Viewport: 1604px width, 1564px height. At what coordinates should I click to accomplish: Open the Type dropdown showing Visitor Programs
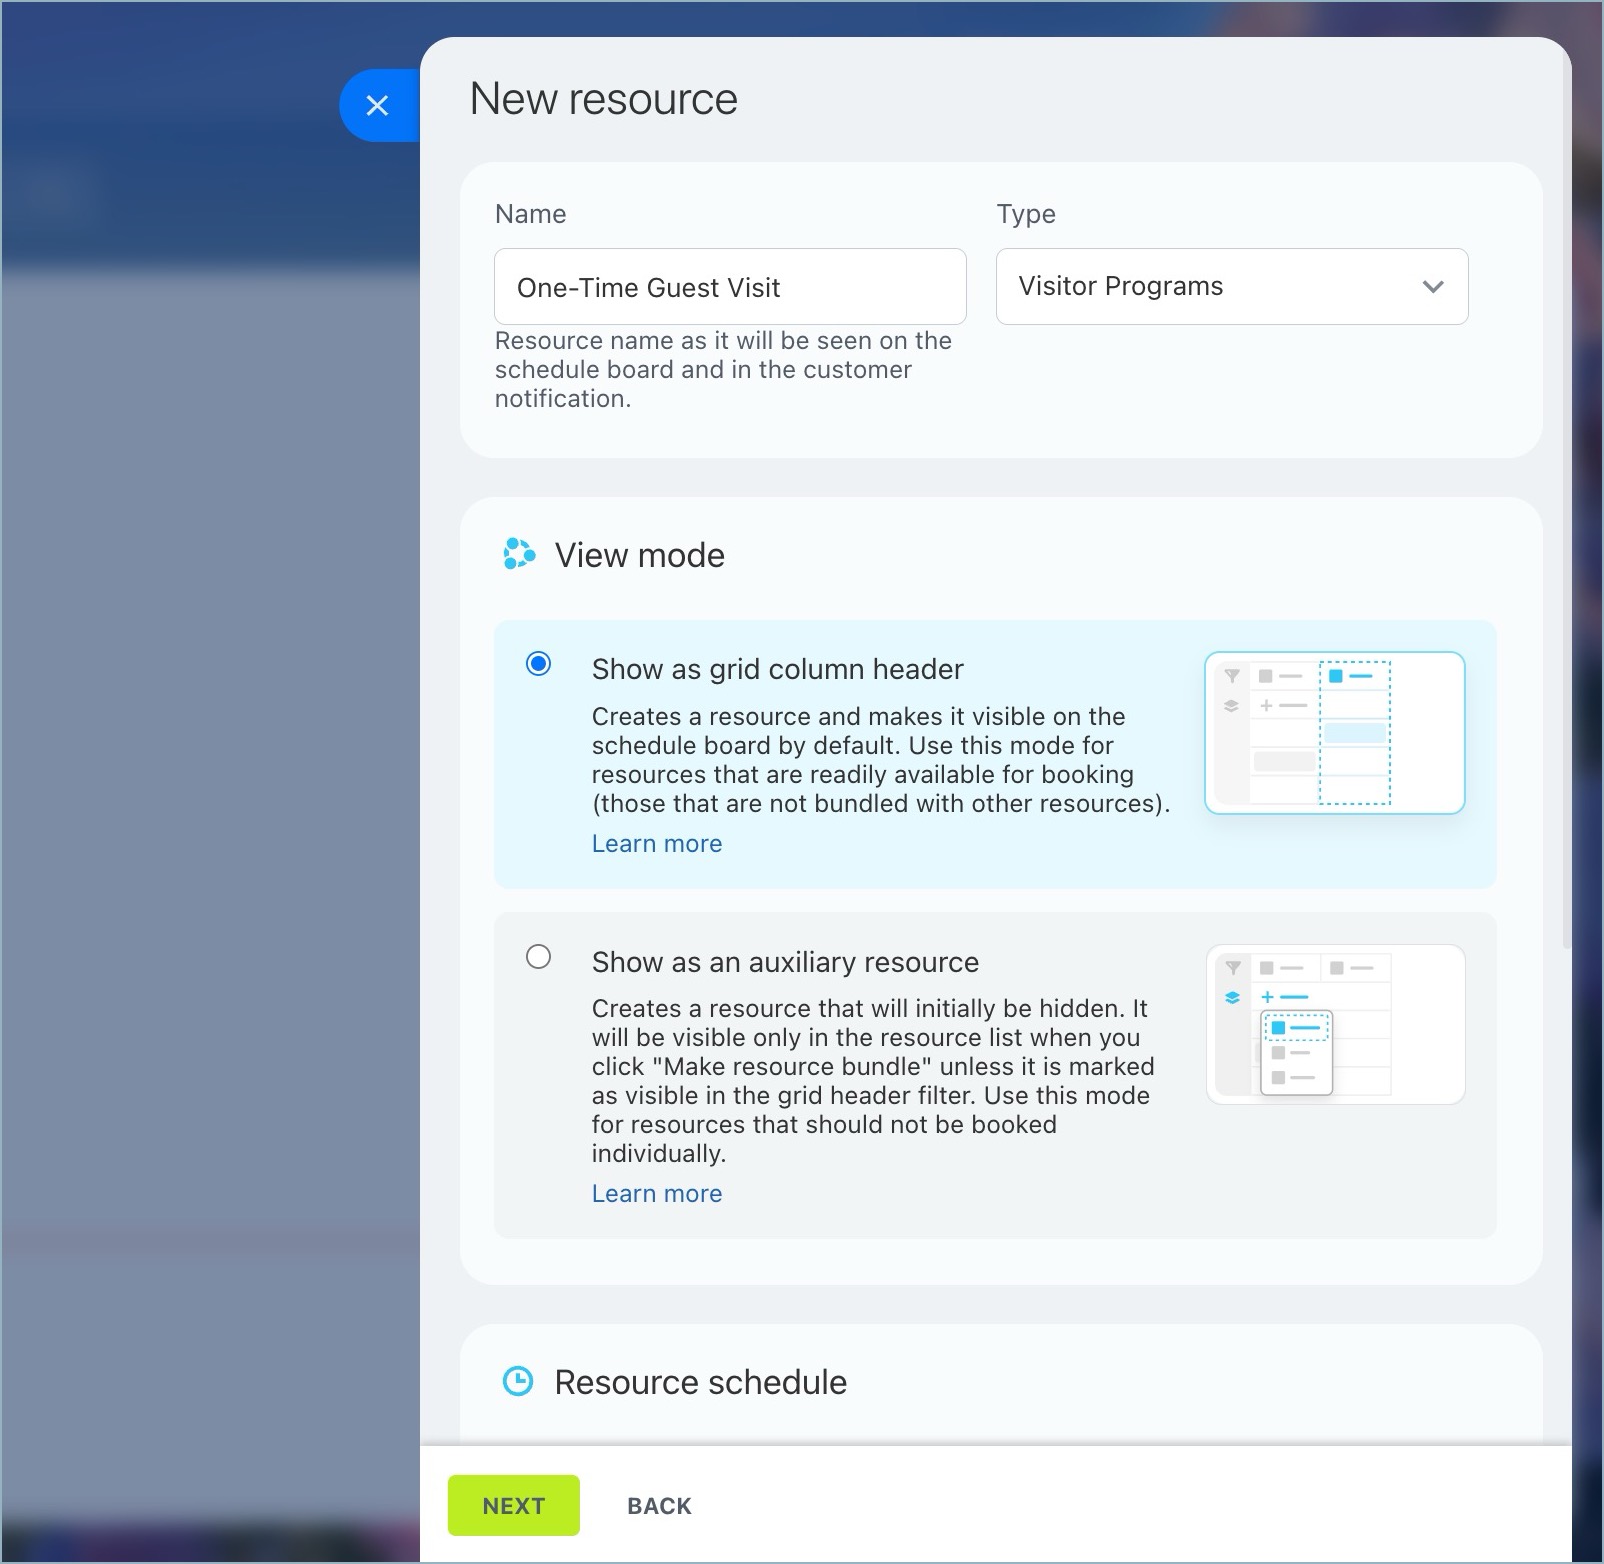coord(1230,286)
